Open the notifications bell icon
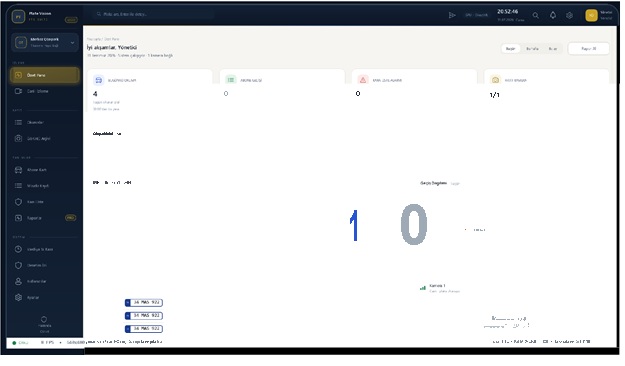This screenshot has height=366, width=625. coord(553,15)
